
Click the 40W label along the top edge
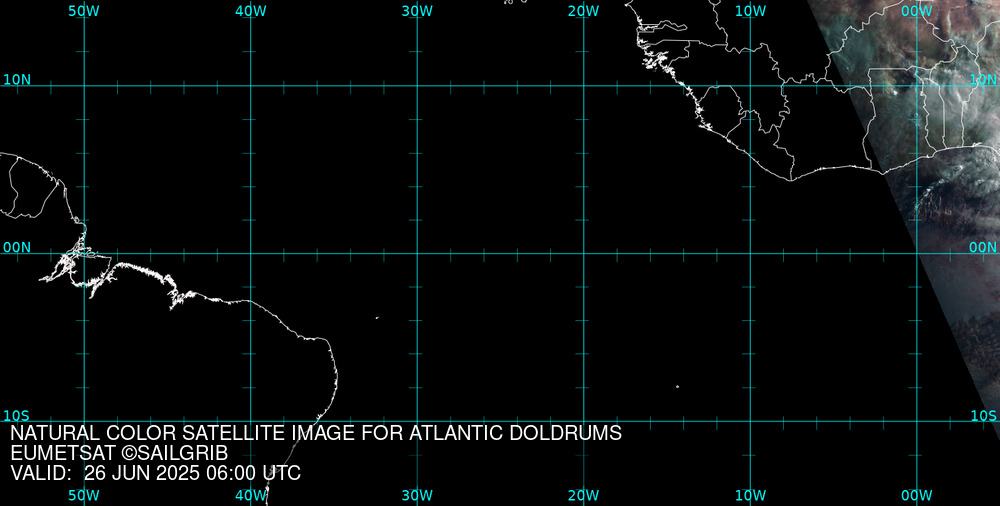coord(251,11)
